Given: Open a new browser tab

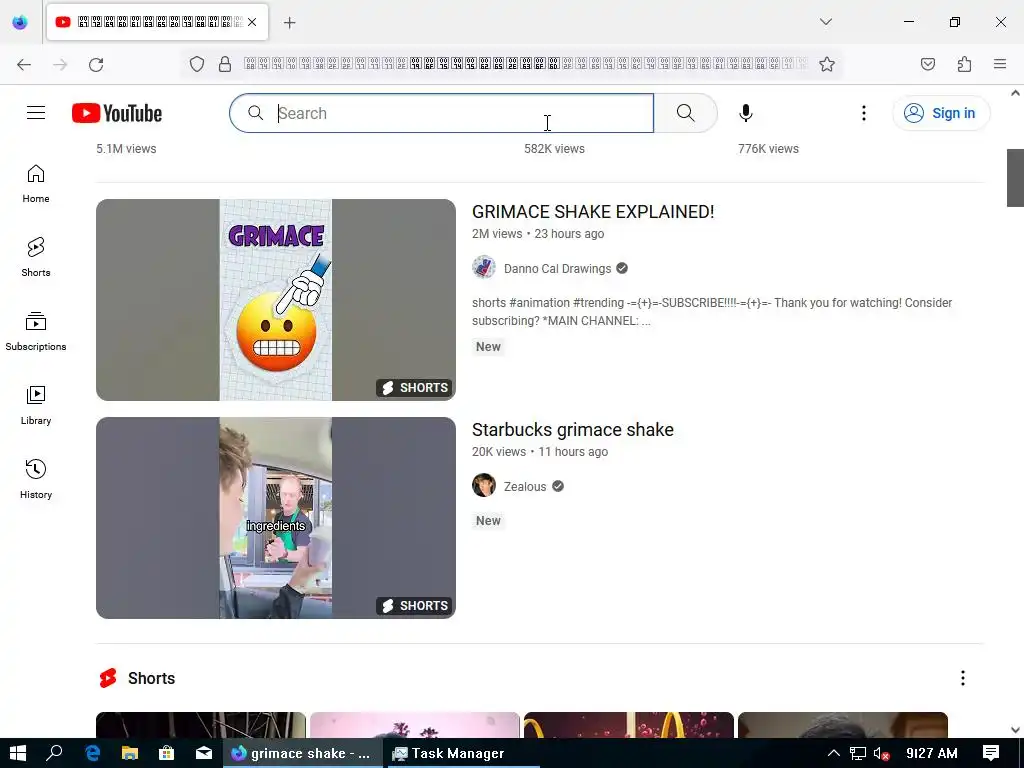Looking at the screenshot, I should 289,23.
